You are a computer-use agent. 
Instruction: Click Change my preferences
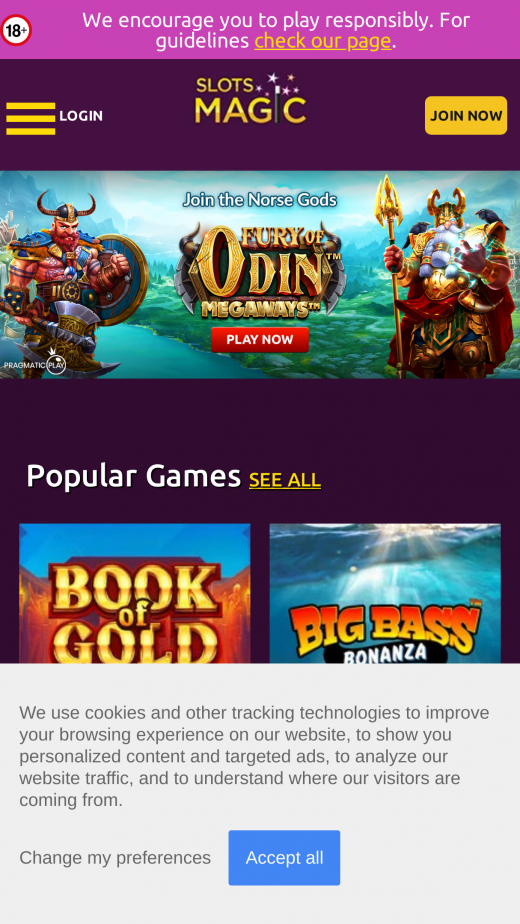pyautogui.click(x=115, y=857)
